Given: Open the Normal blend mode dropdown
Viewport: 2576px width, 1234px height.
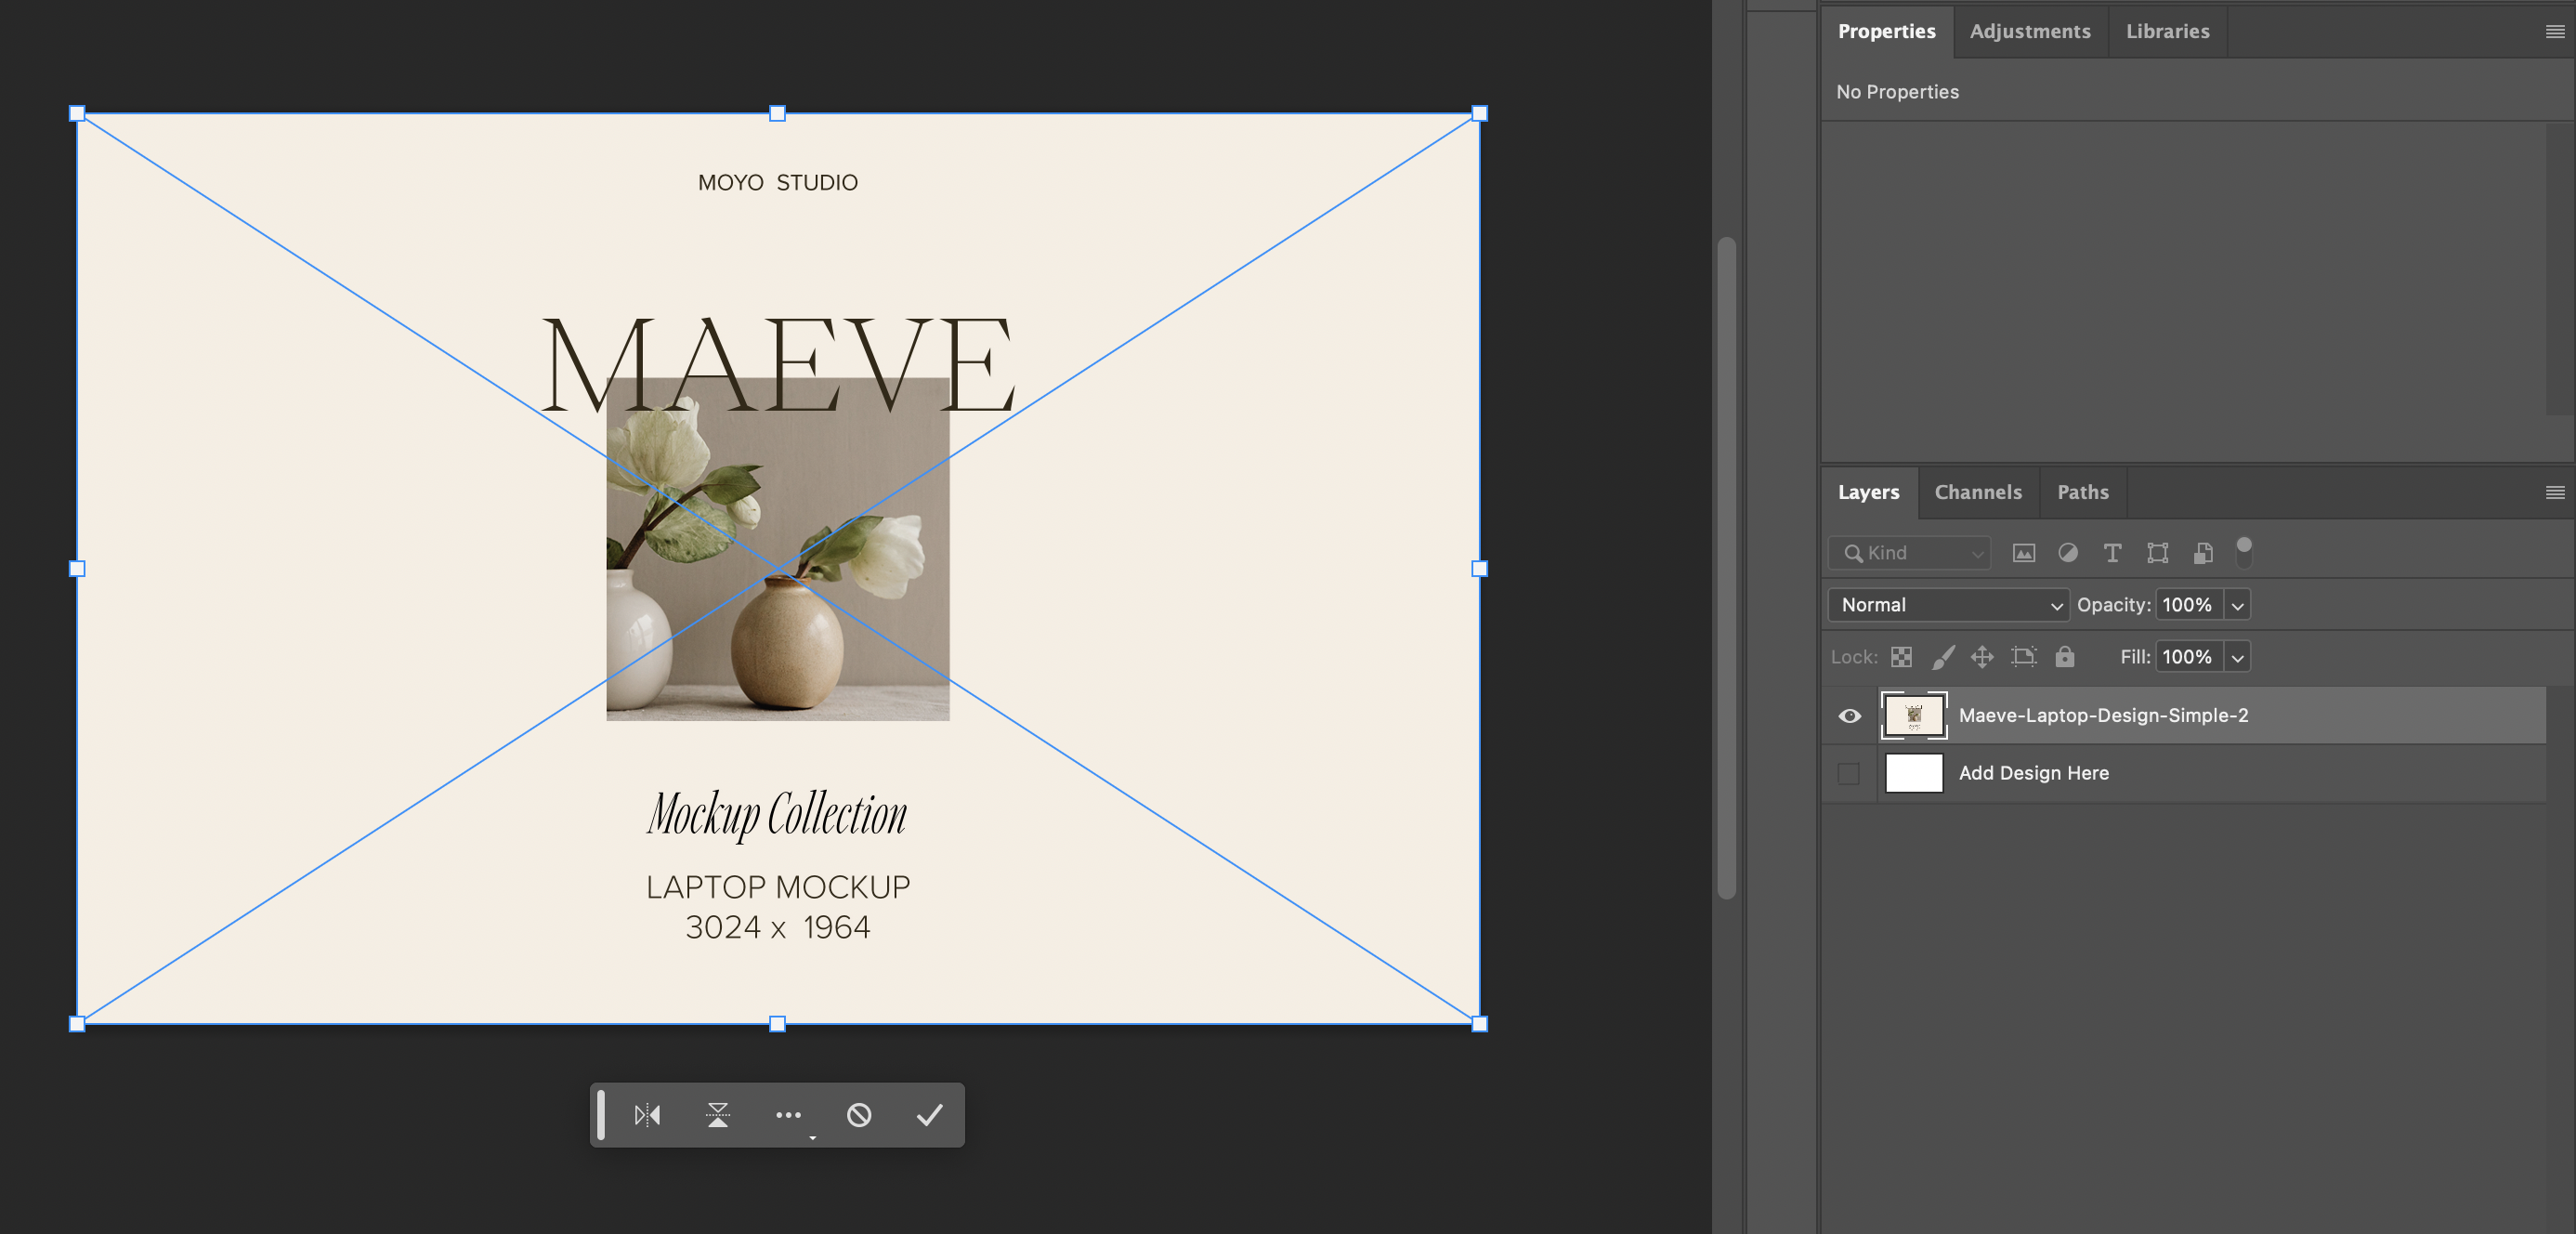Looking at the screenshot, I should point(1947,605).
